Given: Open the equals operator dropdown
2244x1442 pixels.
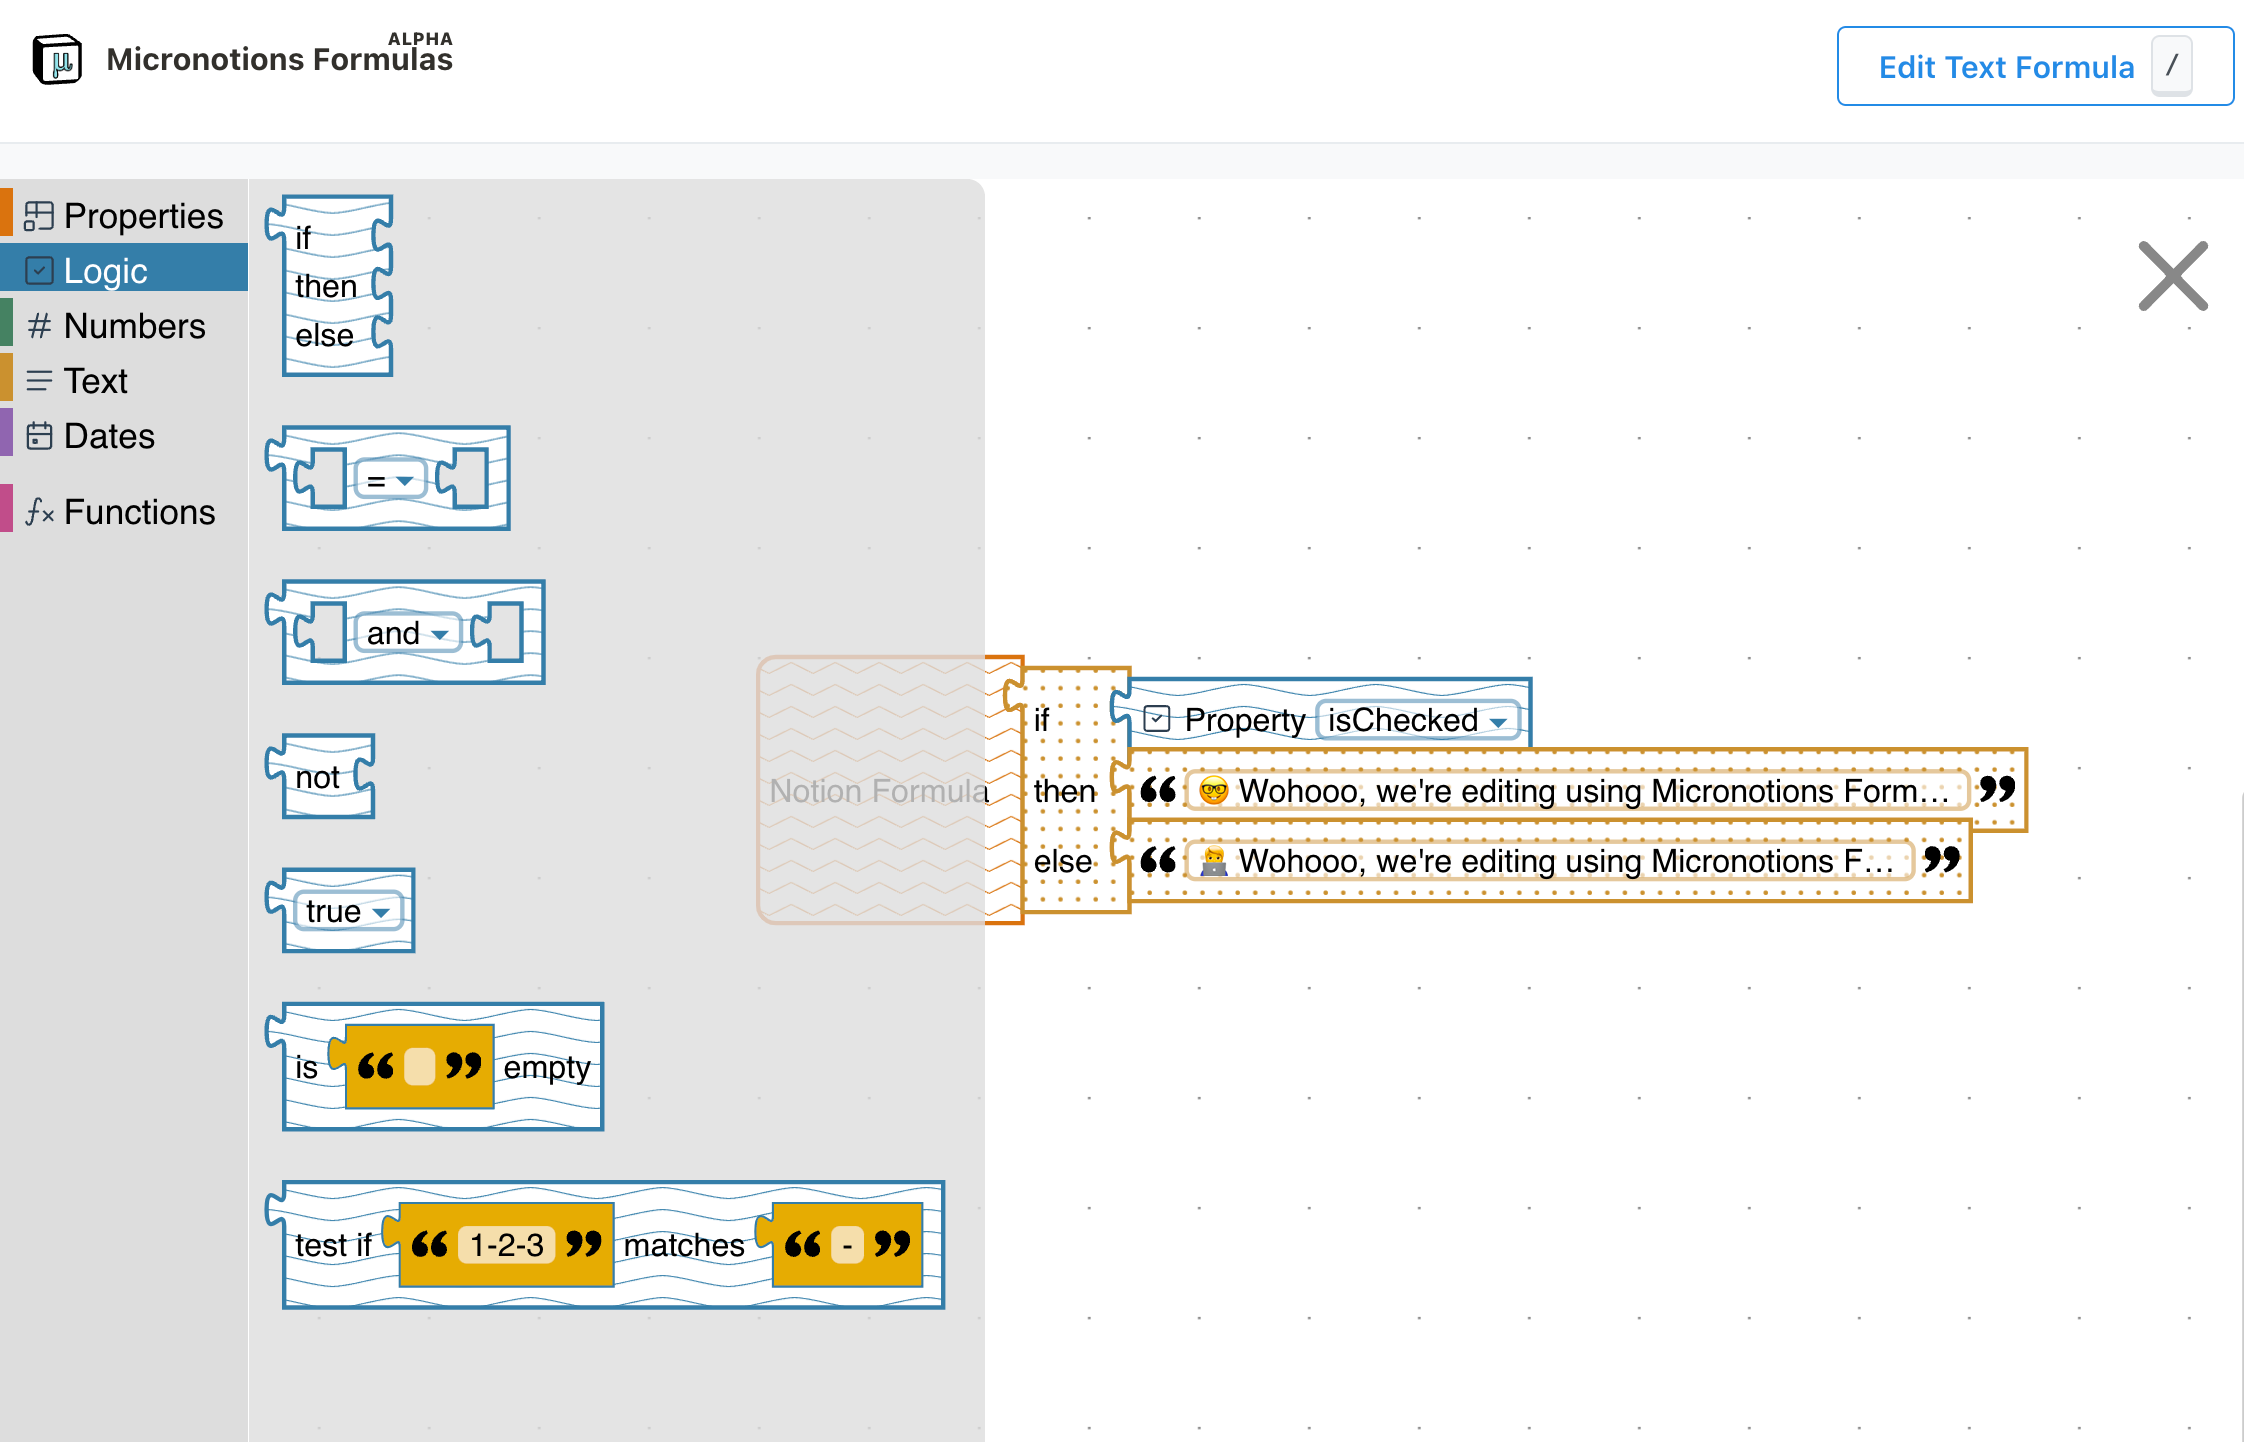Looking at the screenshot, I should pos(390,481).
